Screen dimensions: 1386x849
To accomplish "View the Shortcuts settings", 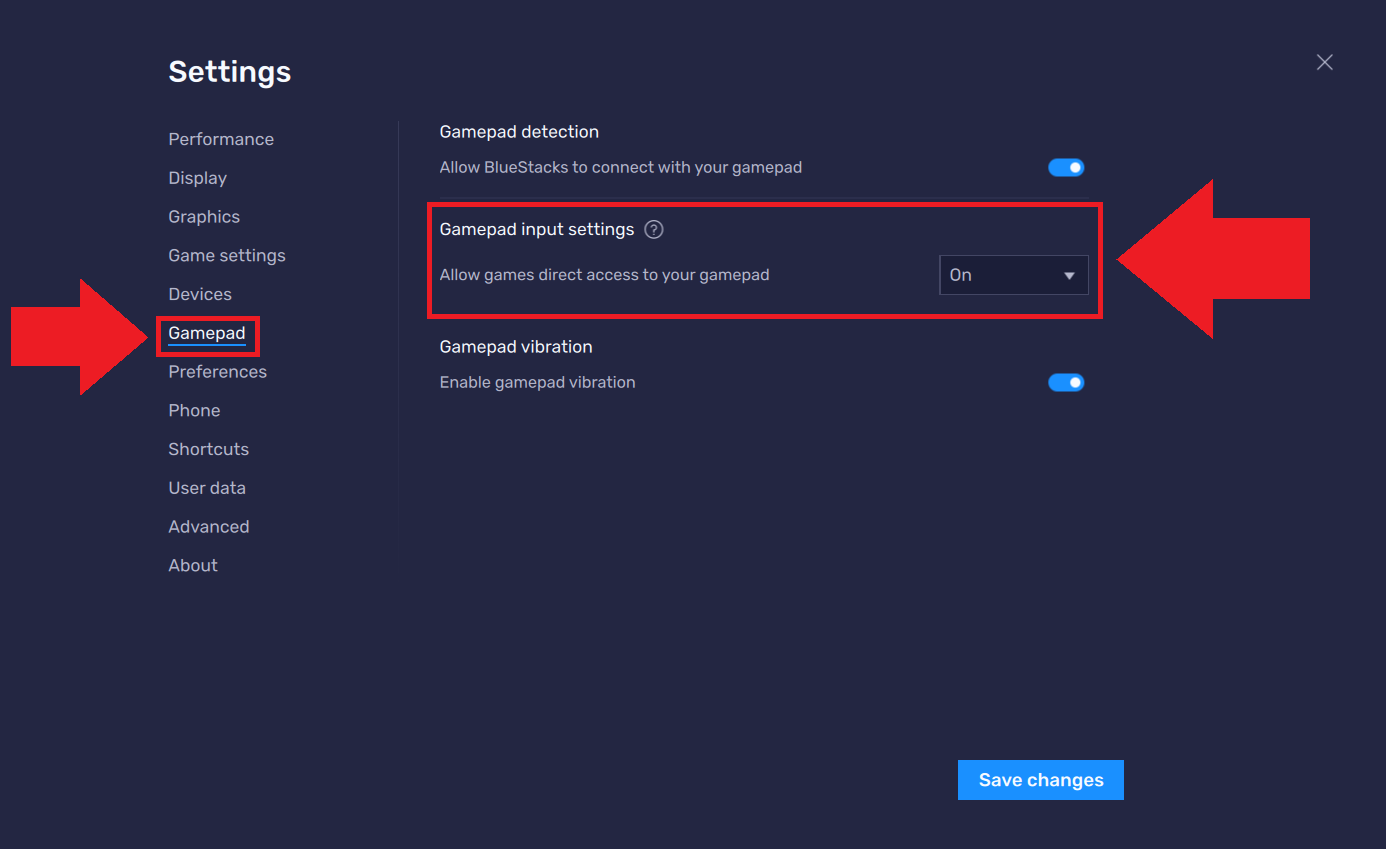I will (x=208, y=449).
